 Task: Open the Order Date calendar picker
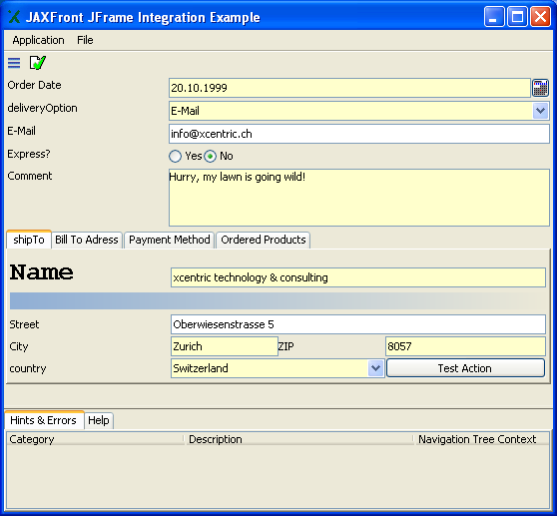(540, 88)
